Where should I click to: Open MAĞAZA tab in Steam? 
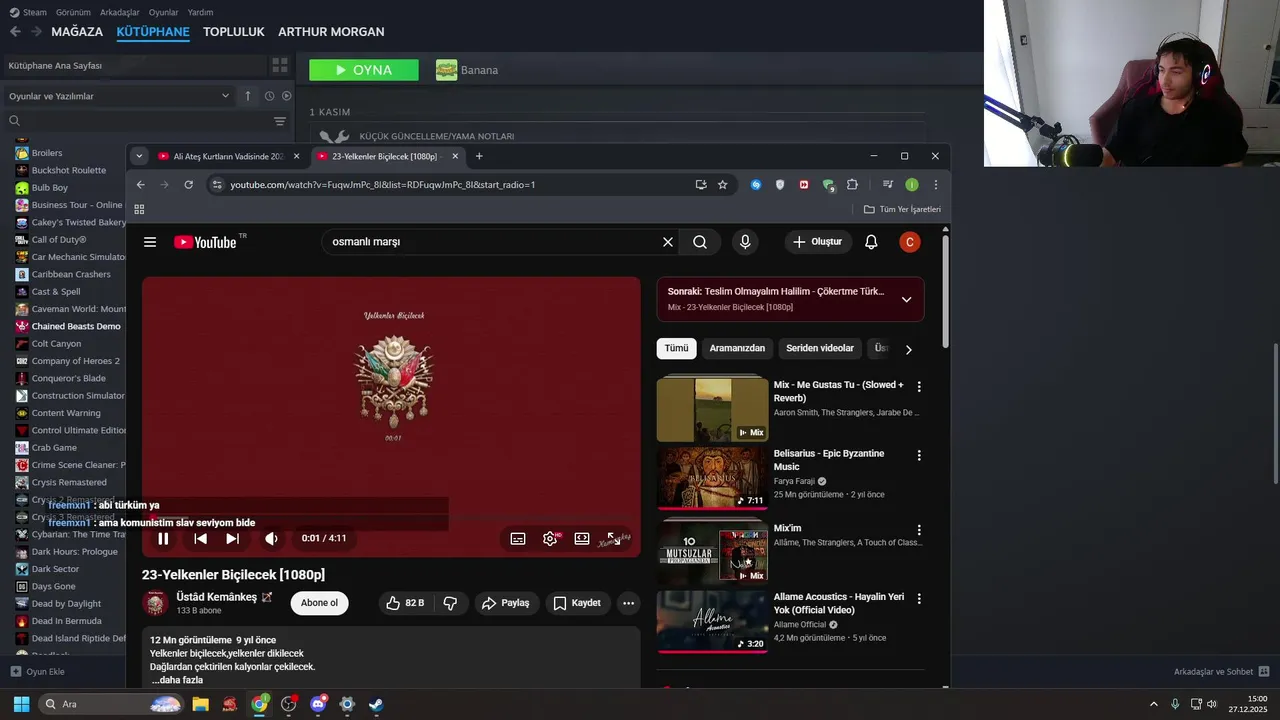click(77, 32)
